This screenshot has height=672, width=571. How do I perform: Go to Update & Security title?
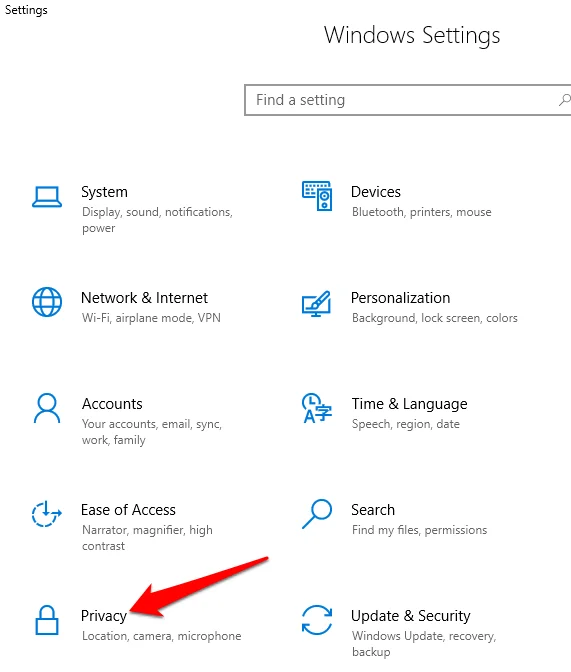click(x=411, y=616)
